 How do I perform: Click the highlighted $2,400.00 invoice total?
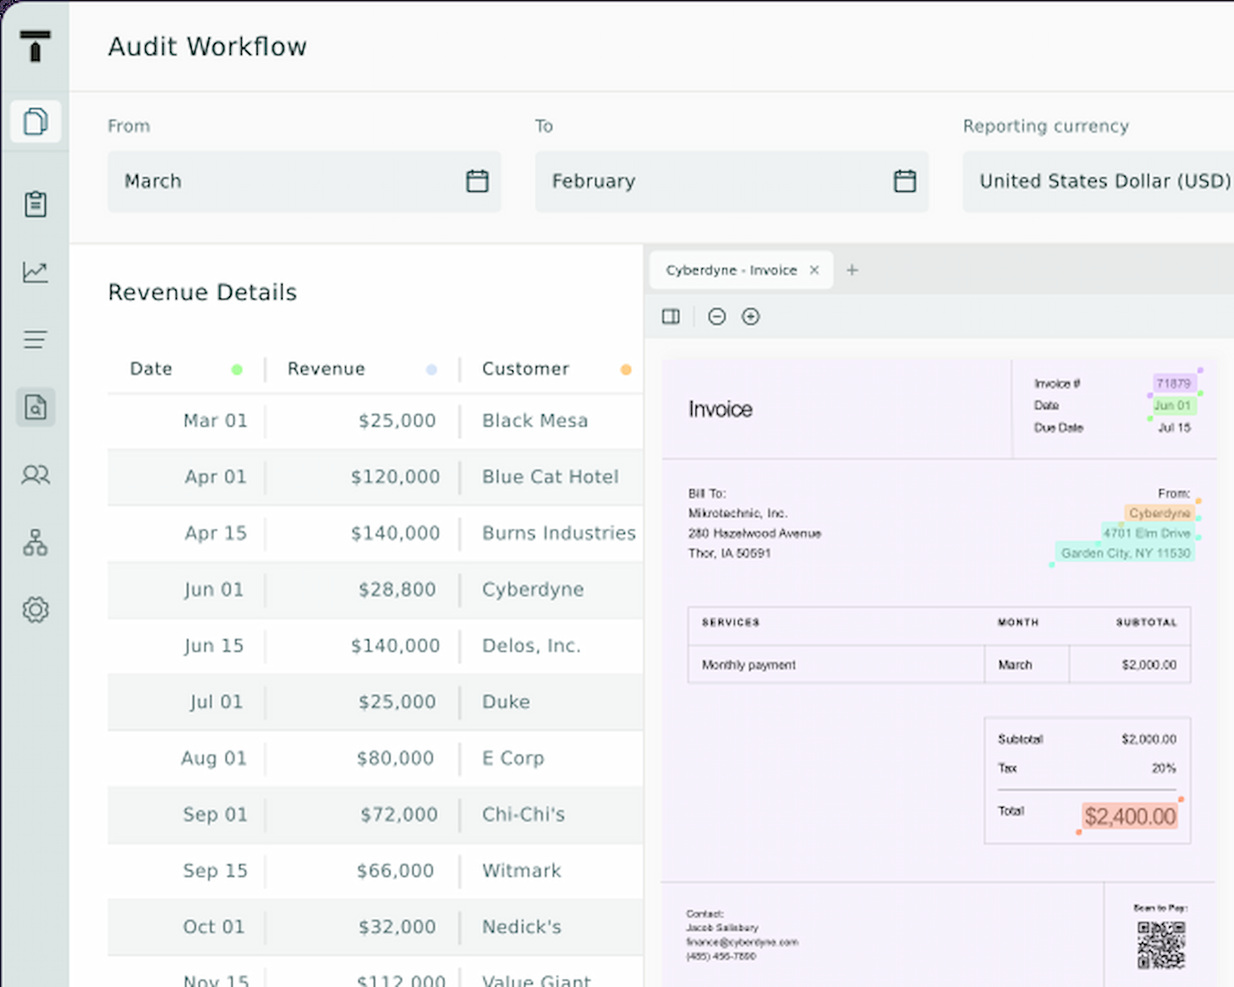point(1130,816)
